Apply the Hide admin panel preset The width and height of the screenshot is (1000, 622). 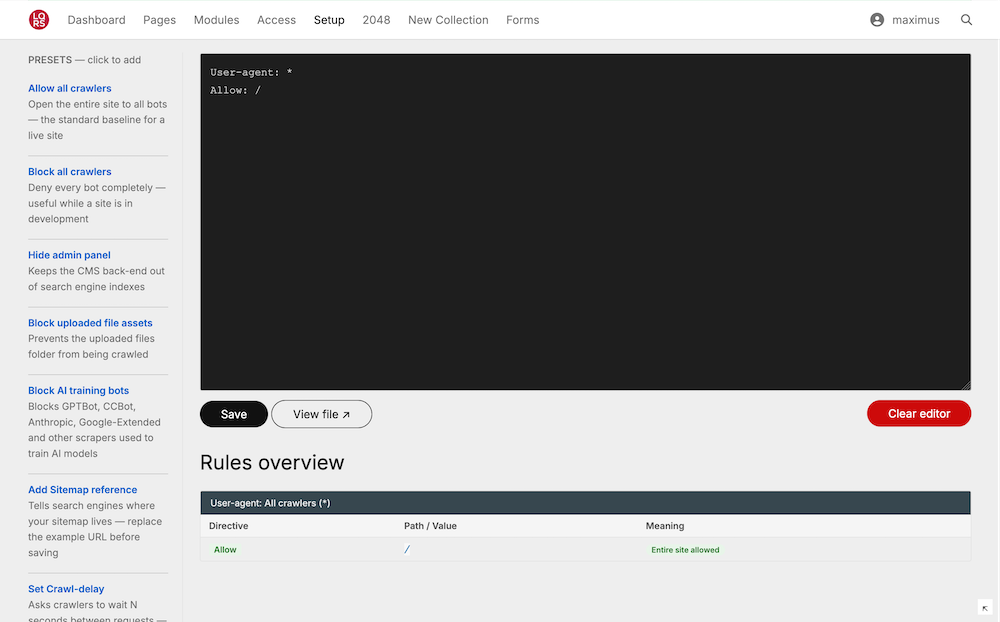69,255
